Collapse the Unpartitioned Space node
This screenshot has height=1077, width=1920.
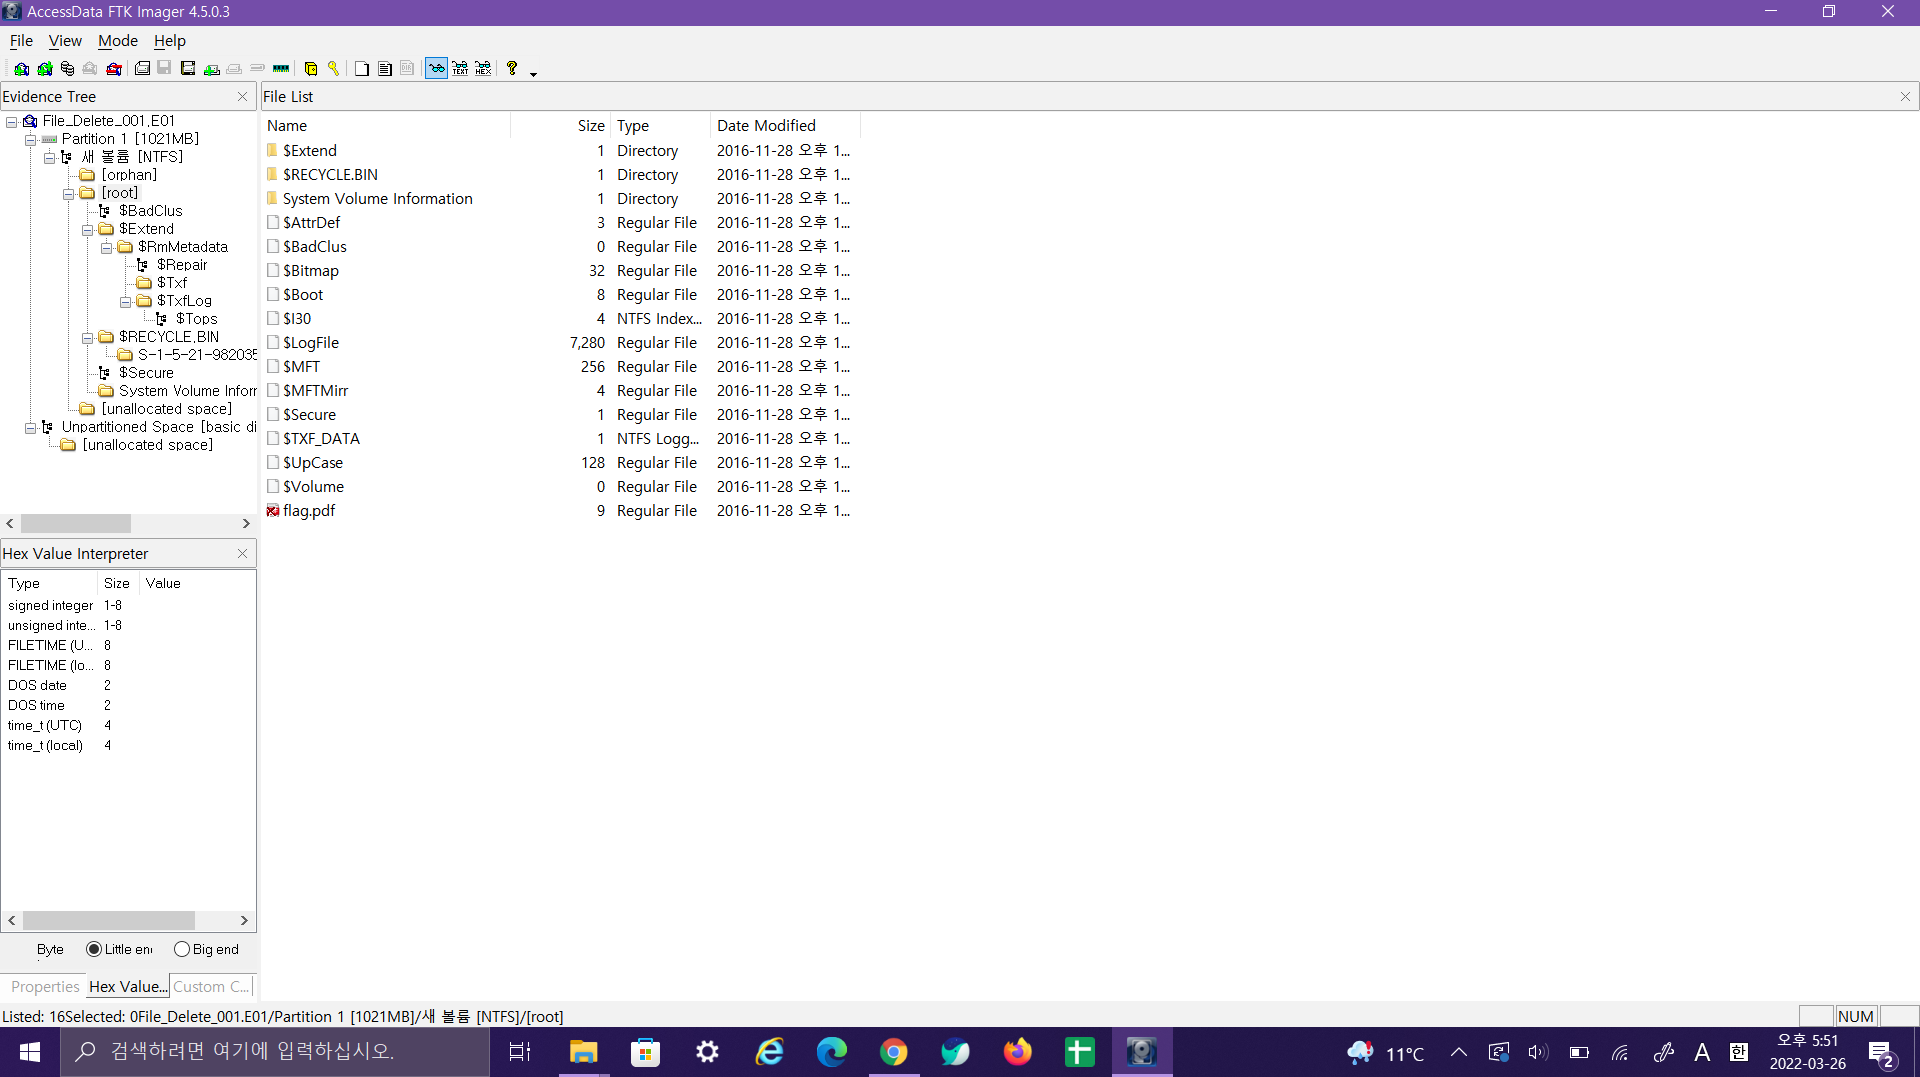pyautogui.click(x=31, y=428)
